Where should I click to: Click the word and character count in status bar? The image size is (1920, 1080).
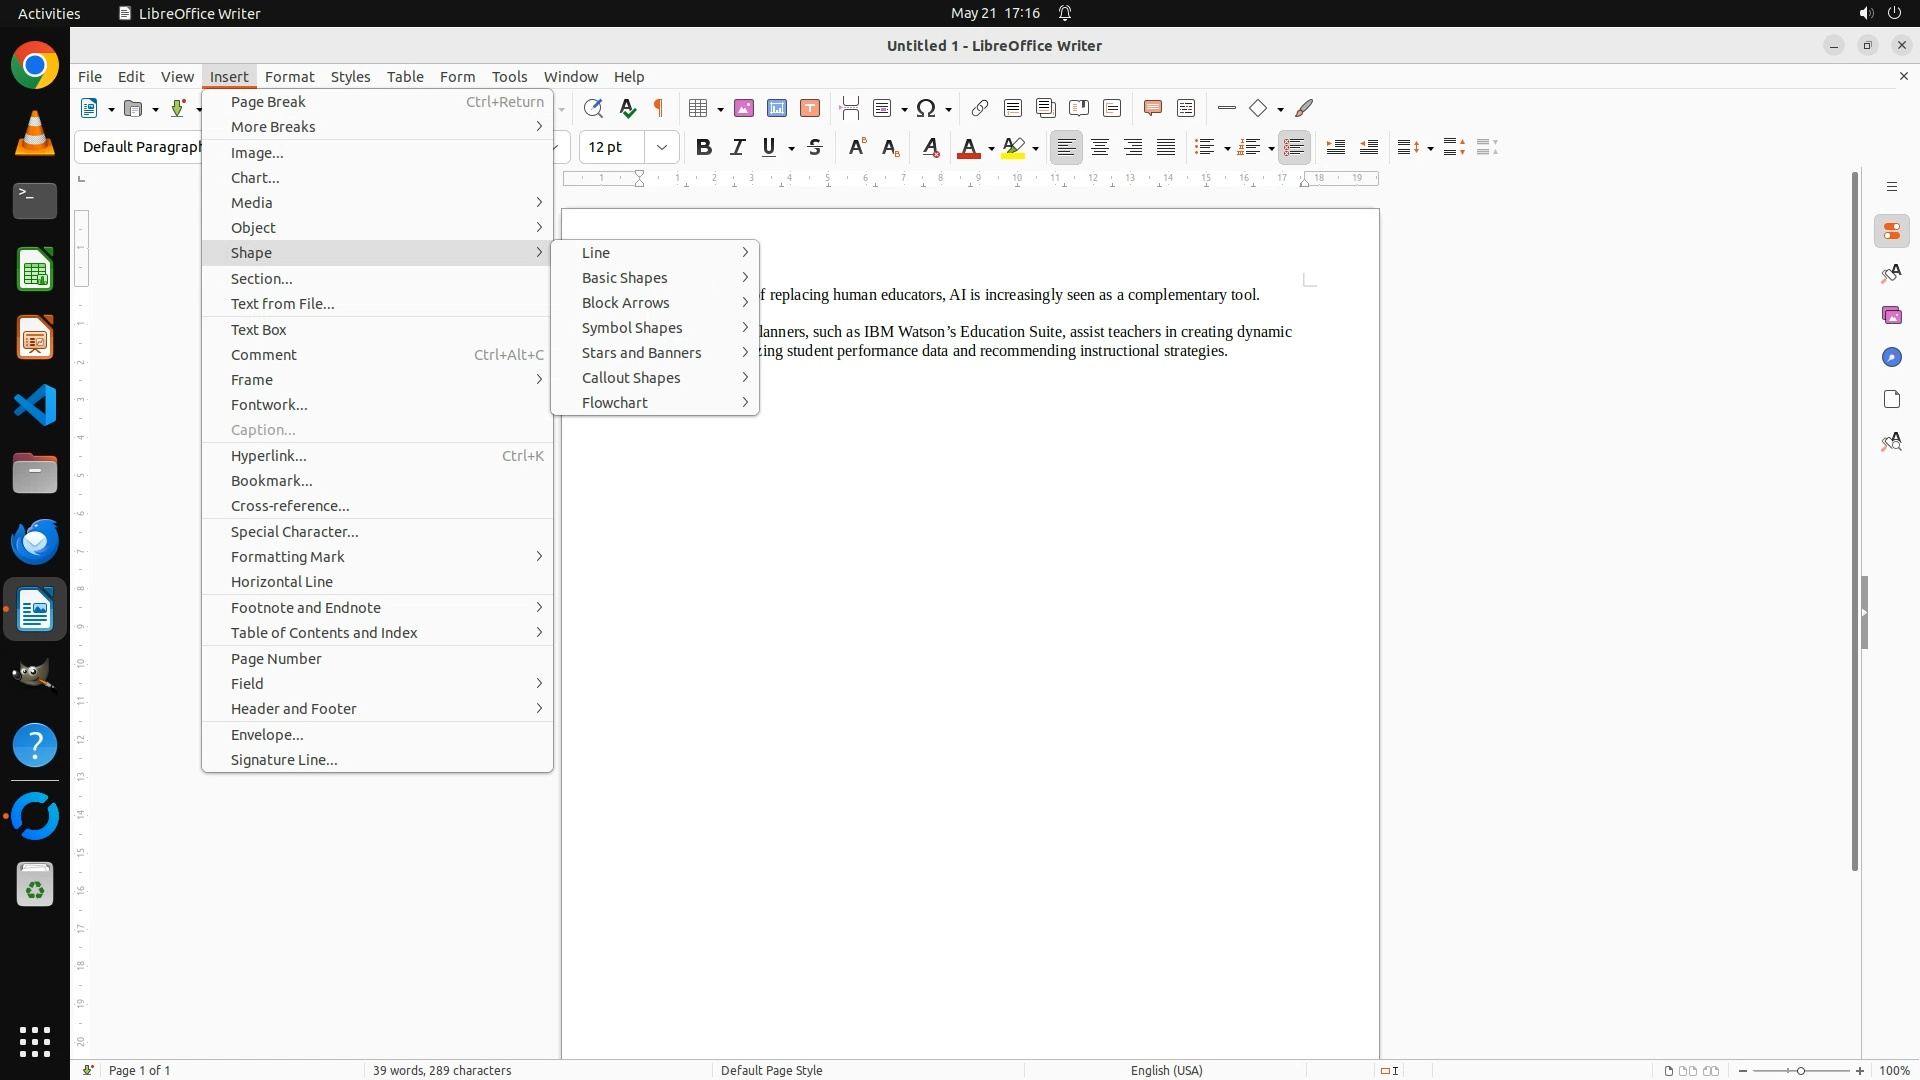click(x=442, y=1070)
